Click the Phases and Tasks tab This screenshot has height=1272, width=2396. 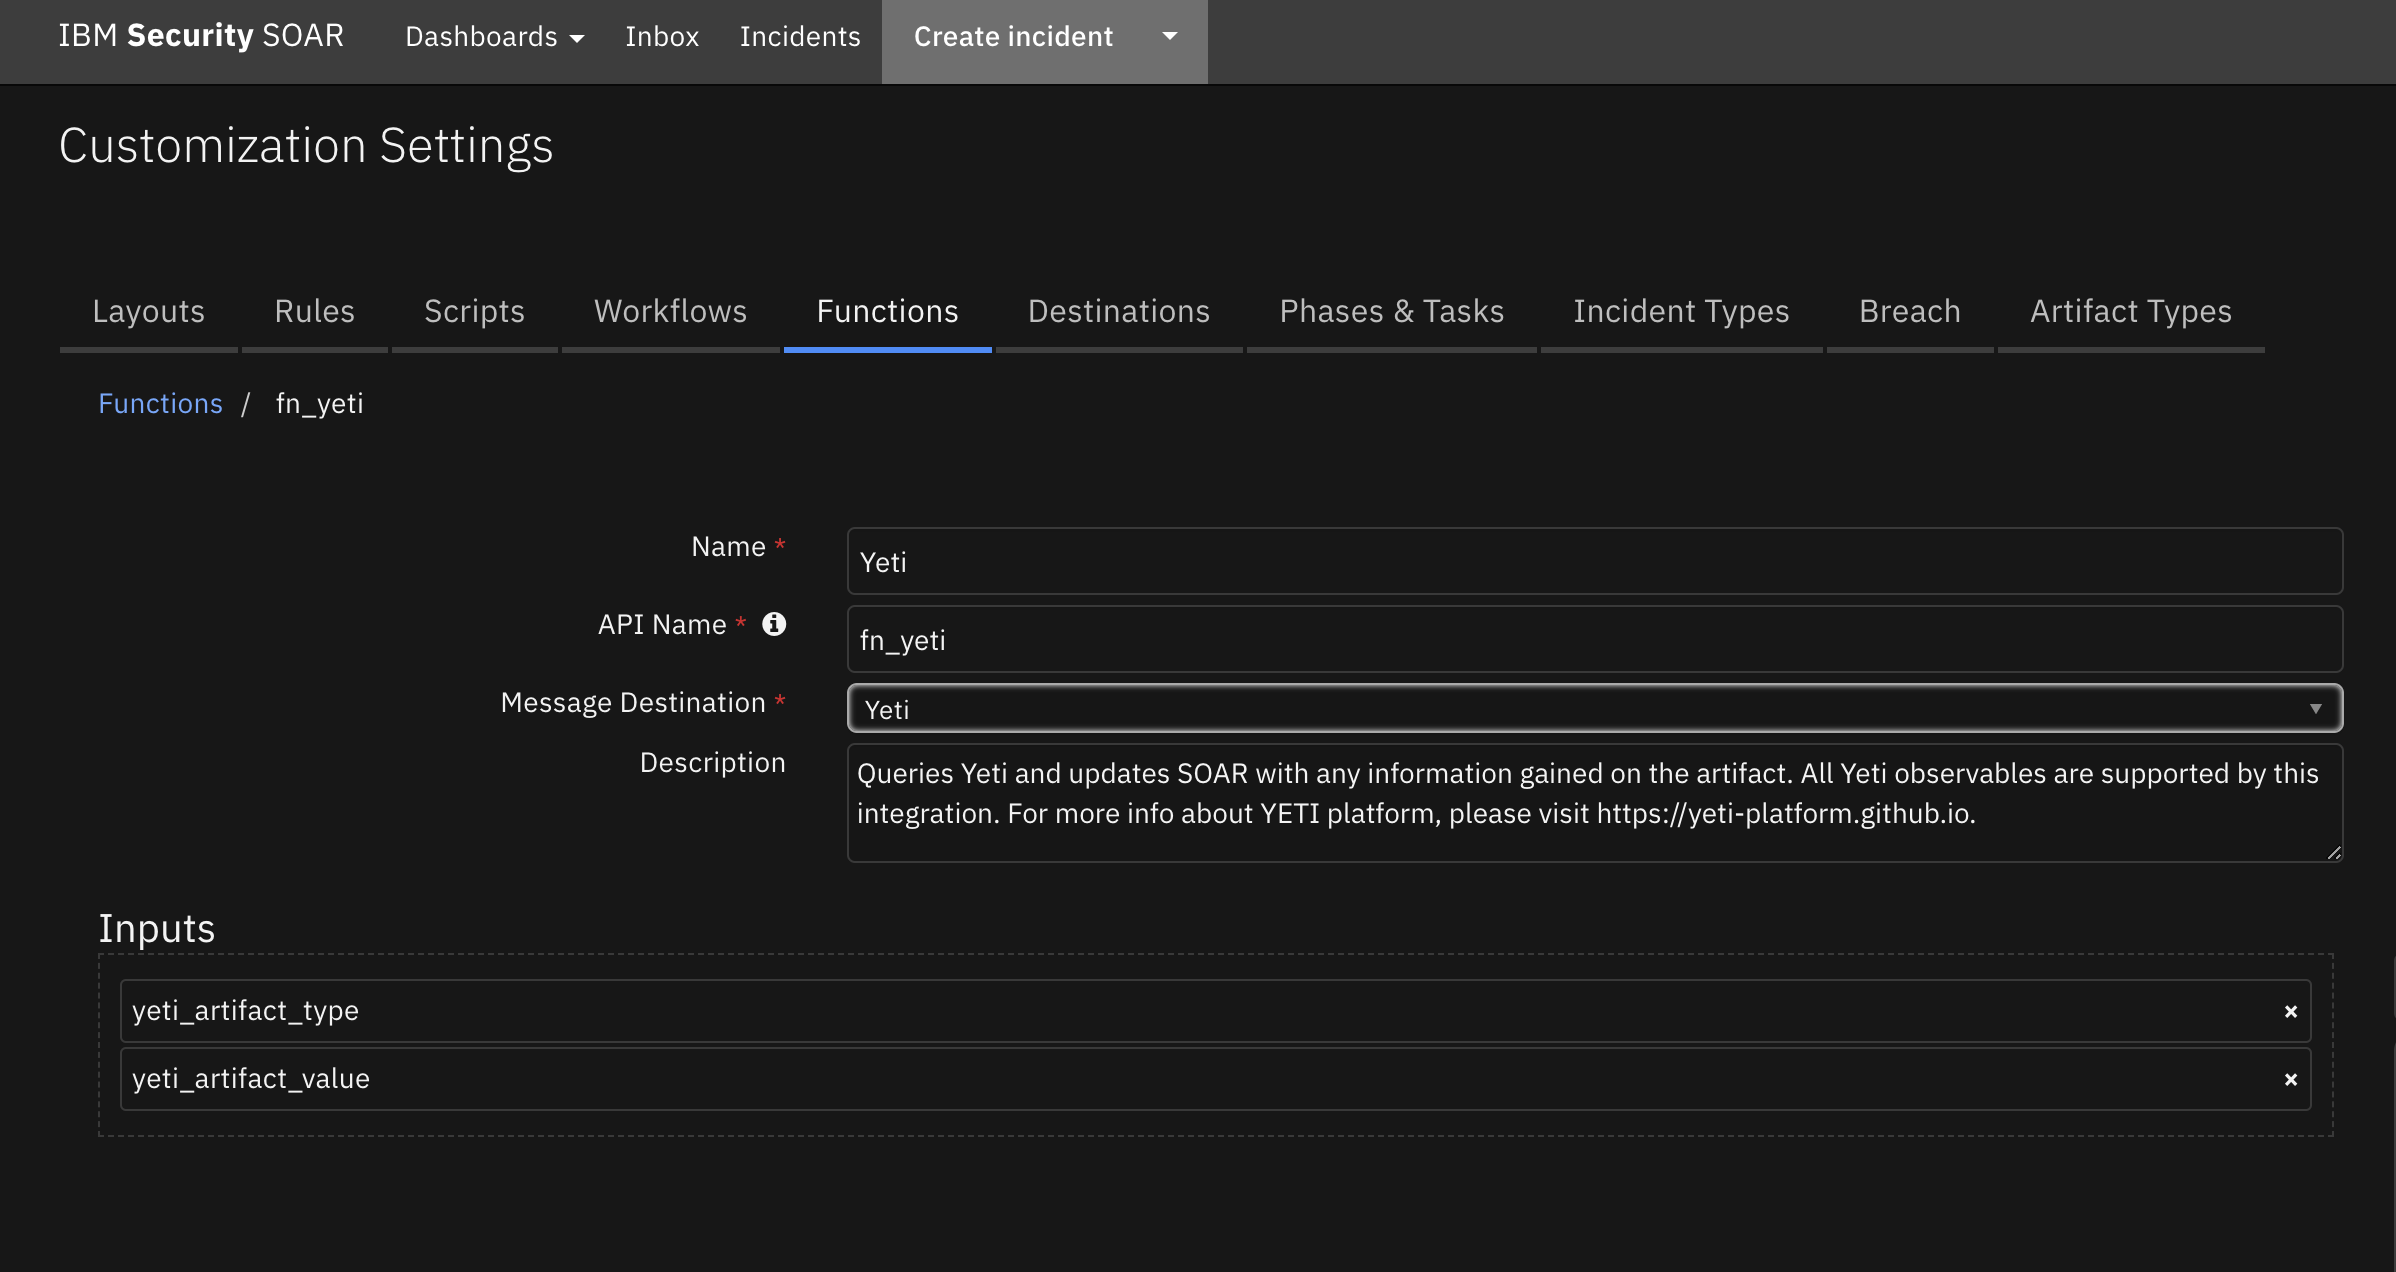[1393, 310]
